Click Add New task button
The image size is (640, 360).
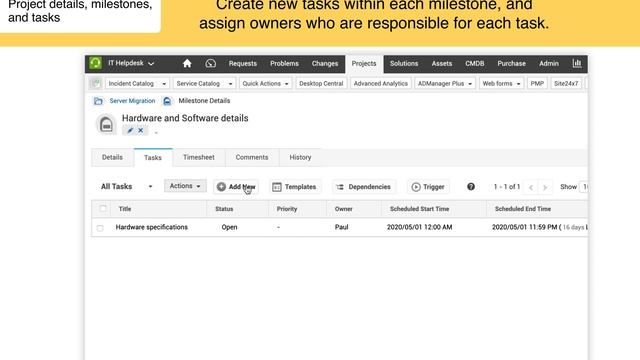coord(236,187)
